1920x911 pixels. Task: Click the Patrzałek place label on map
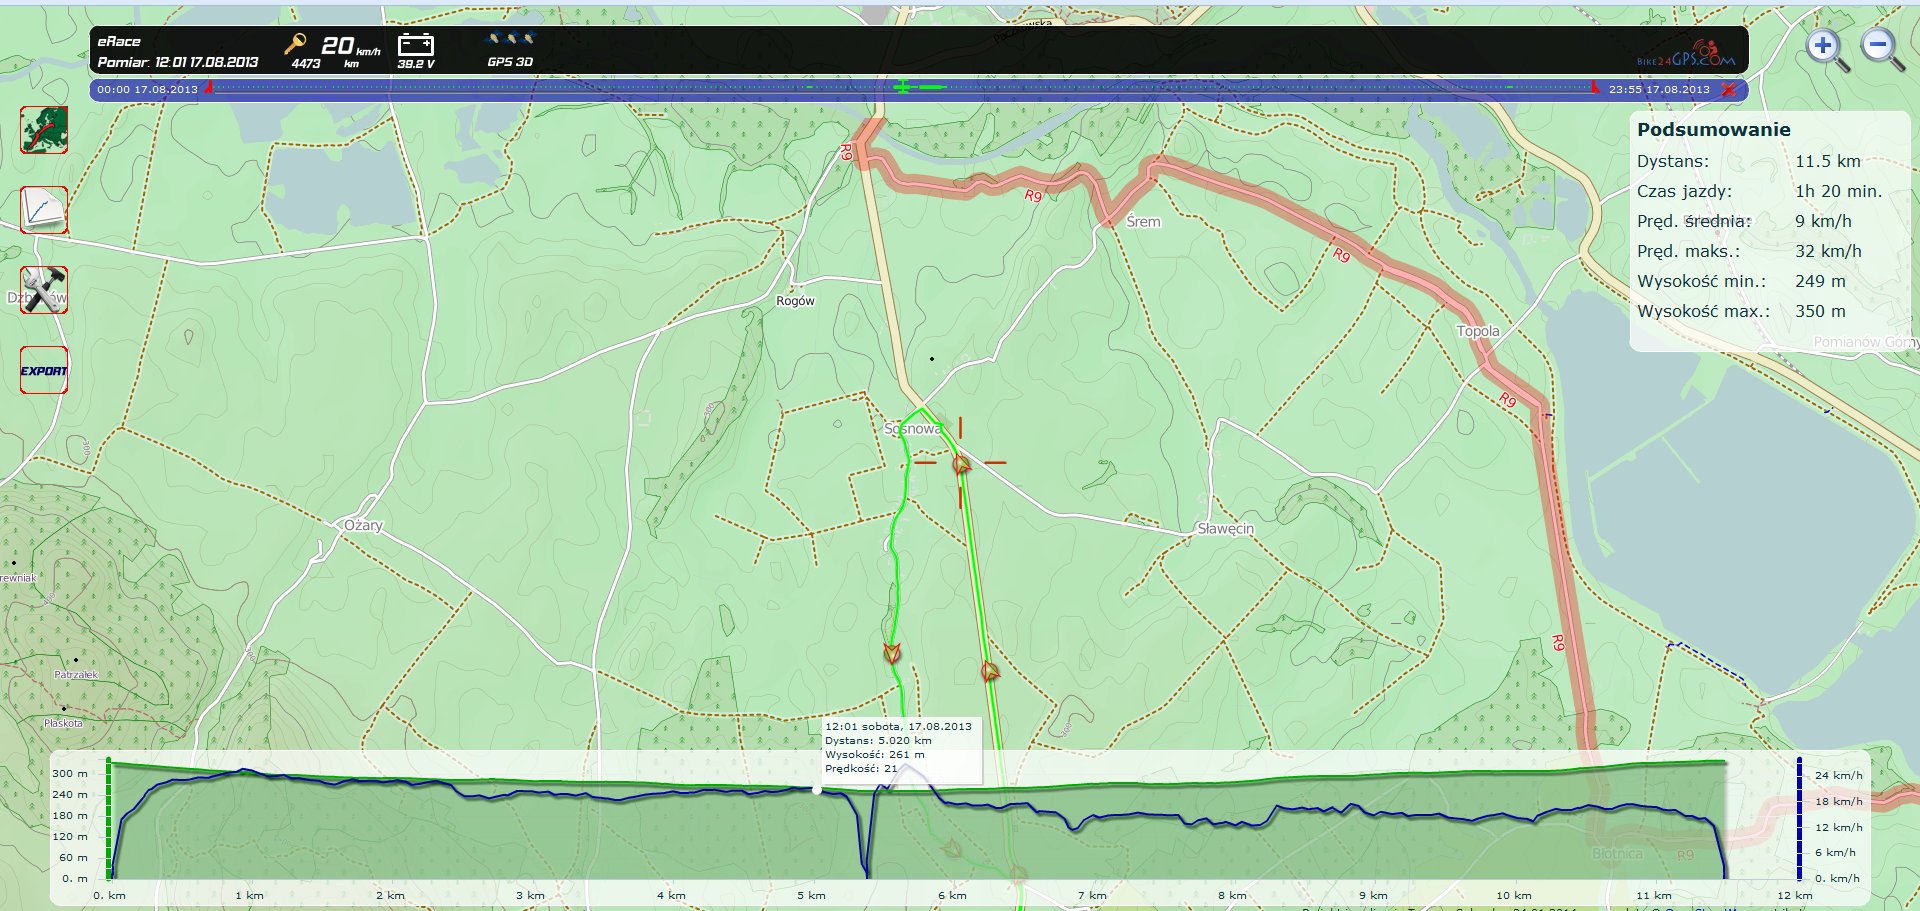coord(76,675)
